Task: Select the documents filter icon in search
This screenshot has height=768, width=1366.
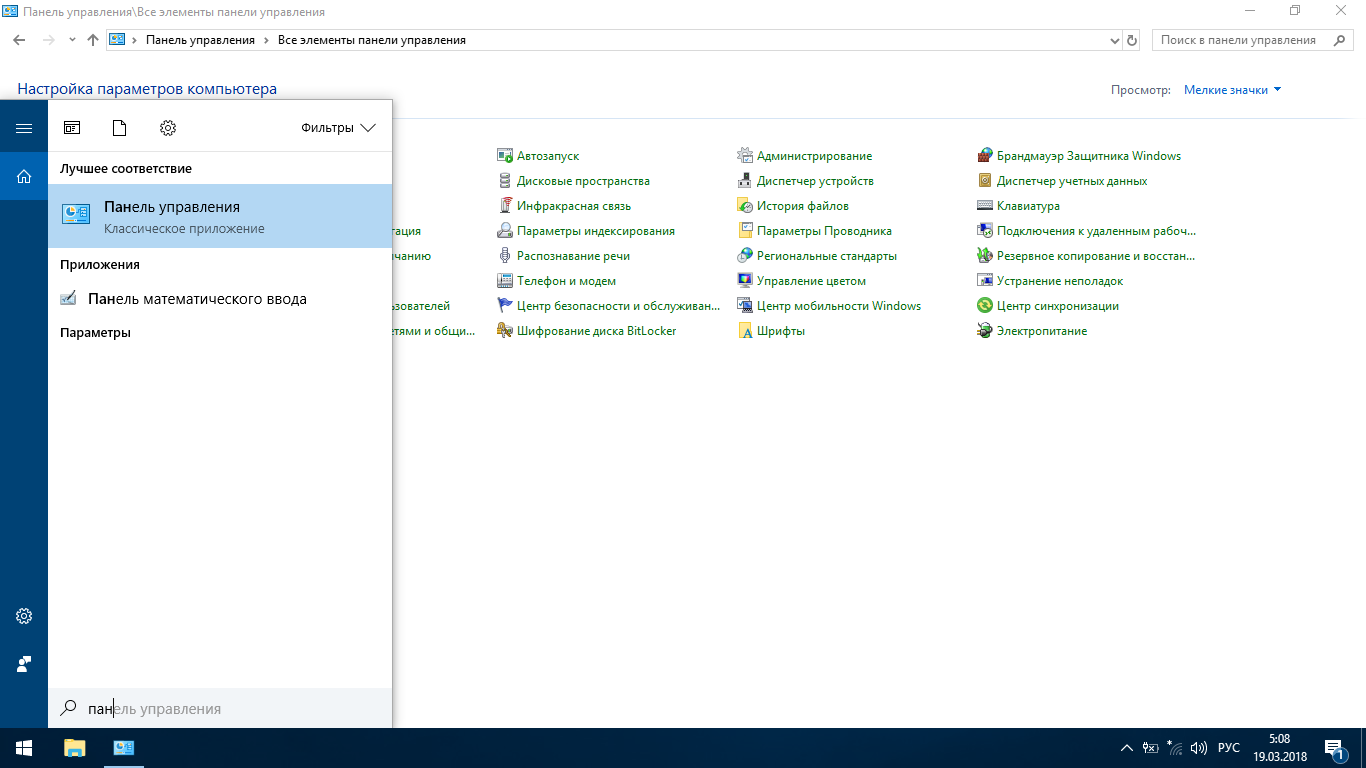Action: coord(120,128)
